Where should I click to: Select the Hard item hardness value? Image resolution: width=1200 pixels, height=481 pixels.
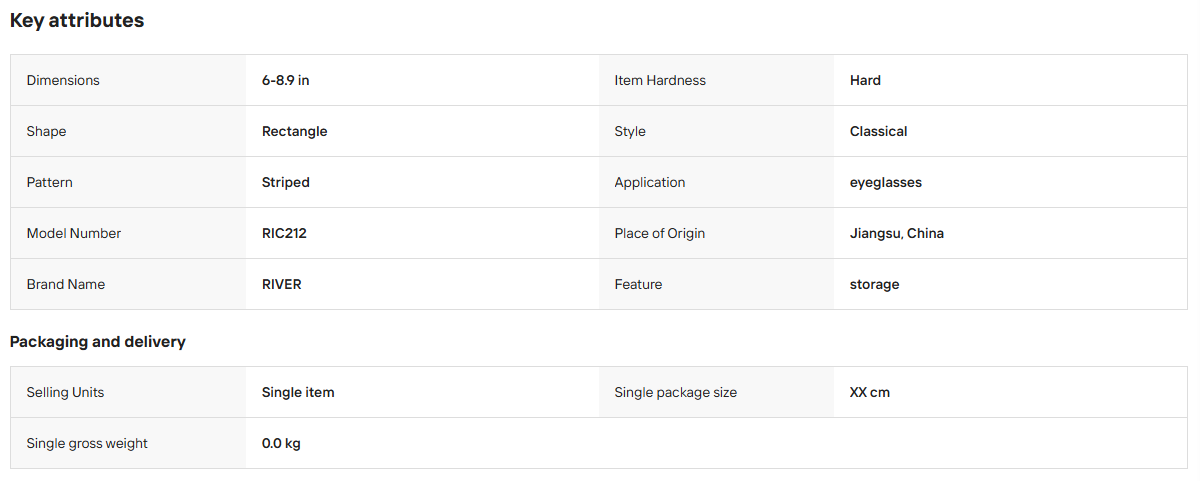pos(865,80)
